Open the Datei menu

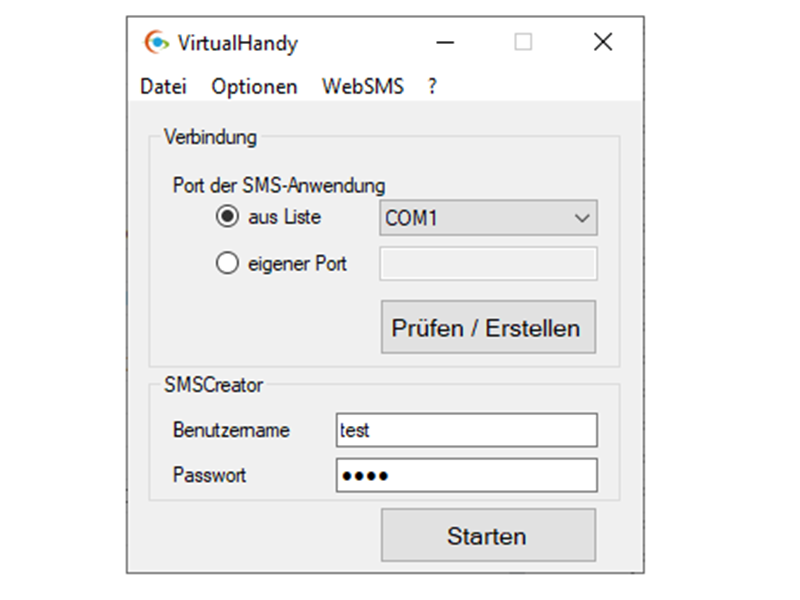click(x=163, y=86)
